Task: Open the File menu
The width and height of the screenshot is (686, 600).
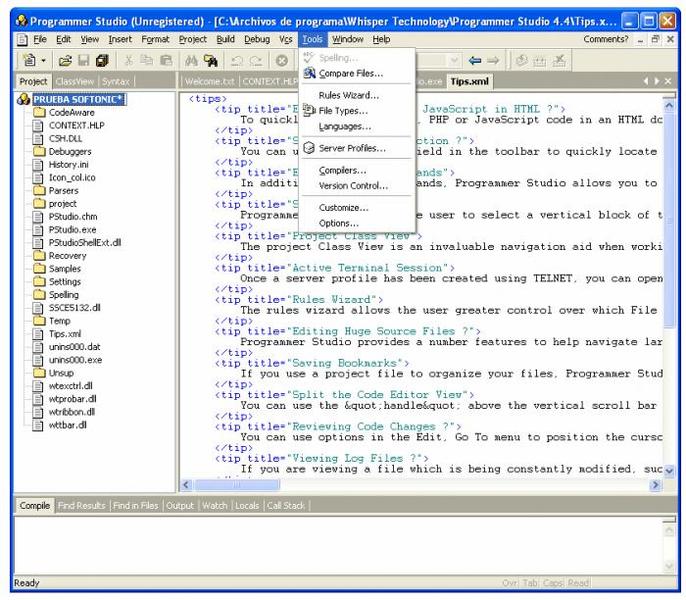Action: [40, 39]
